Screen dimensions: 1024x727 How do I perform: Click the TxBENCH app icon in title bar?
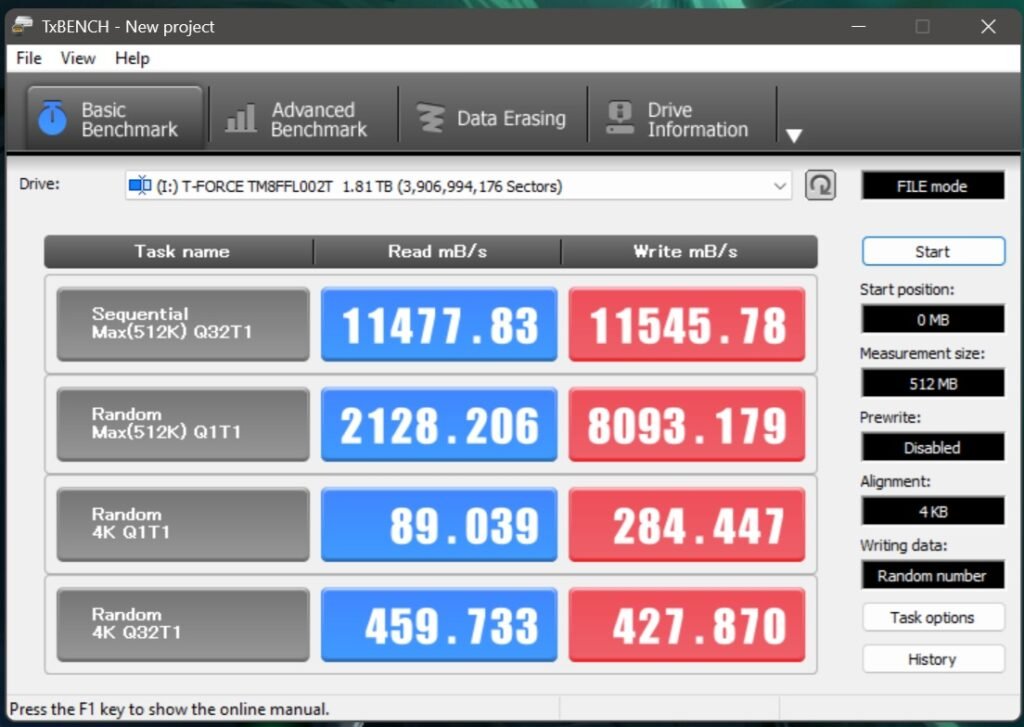click(x=22, y=25)
